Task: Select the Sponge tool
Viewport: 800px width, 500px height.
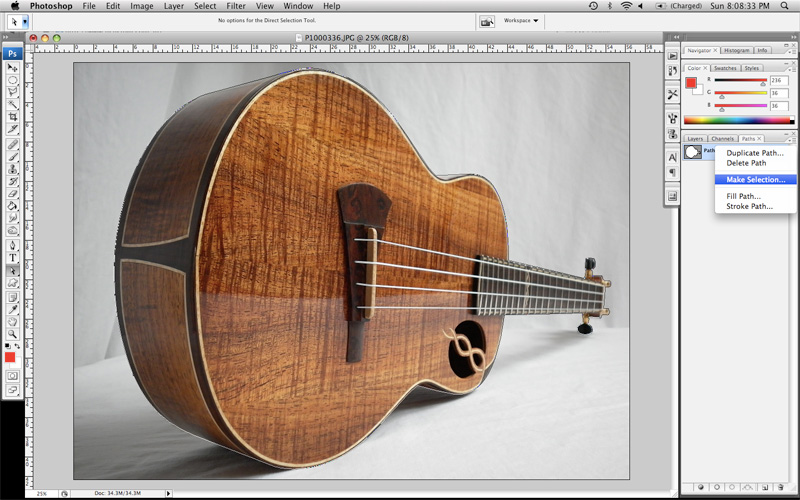Action: (x=13, y=230)
